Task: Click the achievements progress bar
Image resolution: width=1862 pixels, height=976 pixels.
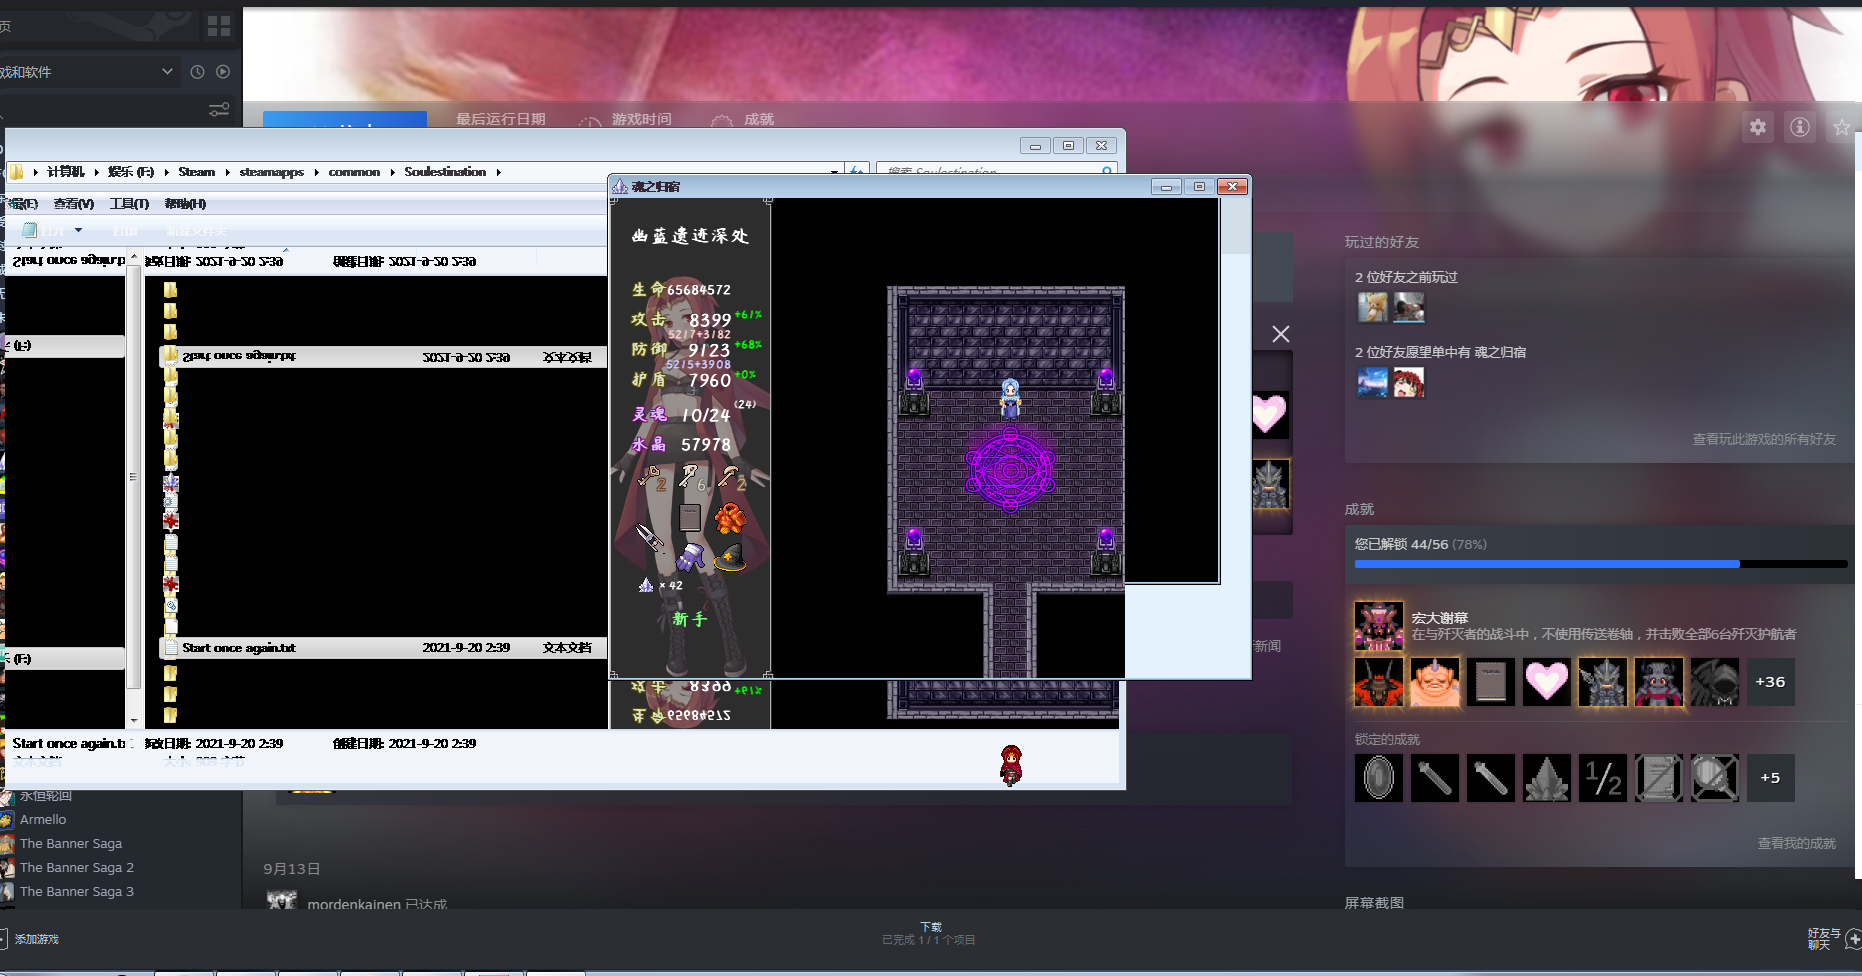Action: point(1601,564)
